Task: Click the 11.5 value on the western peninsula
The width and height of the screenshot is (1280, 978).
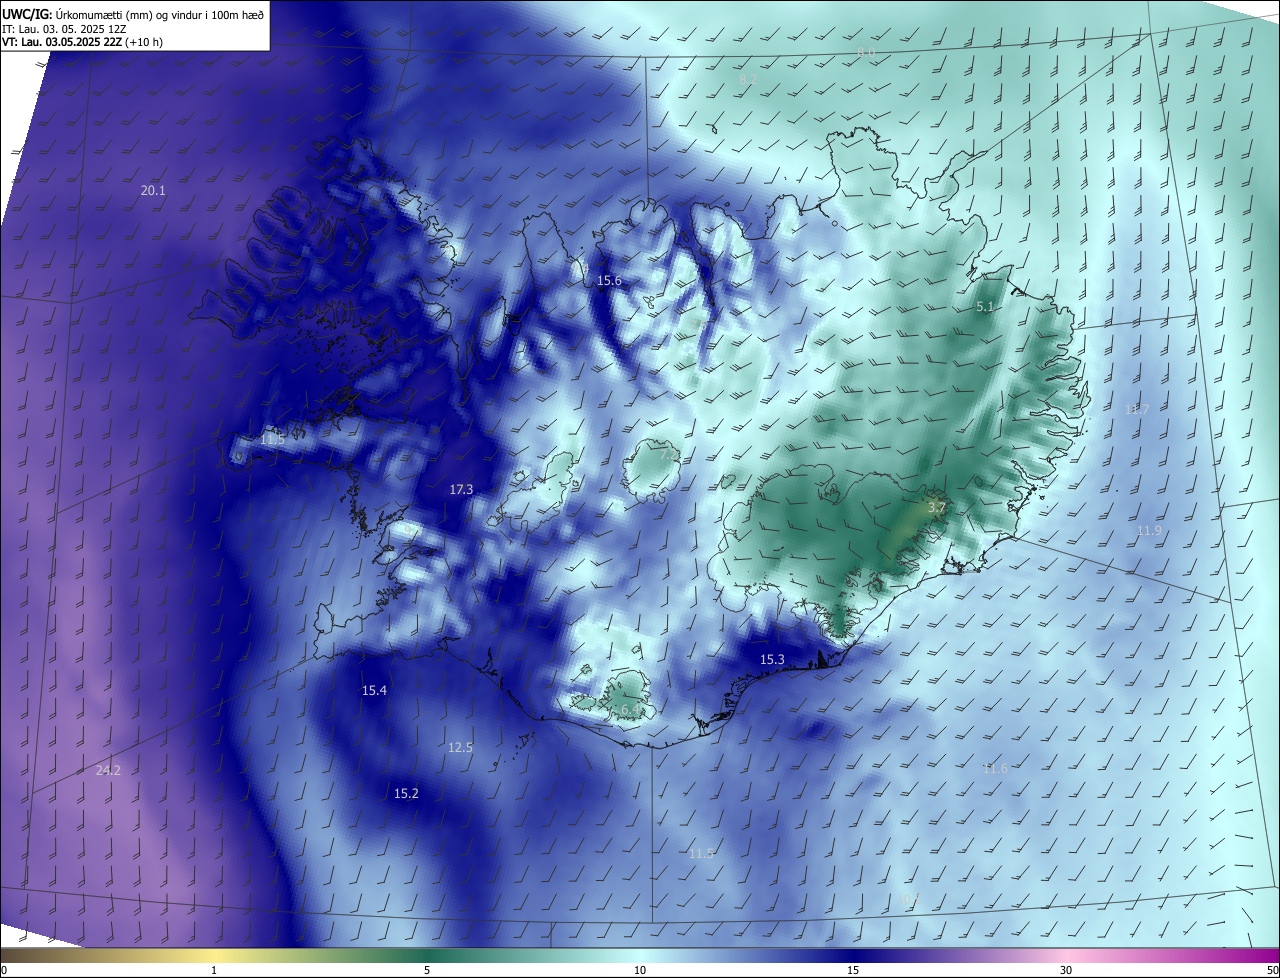Action: click(272, 439)
